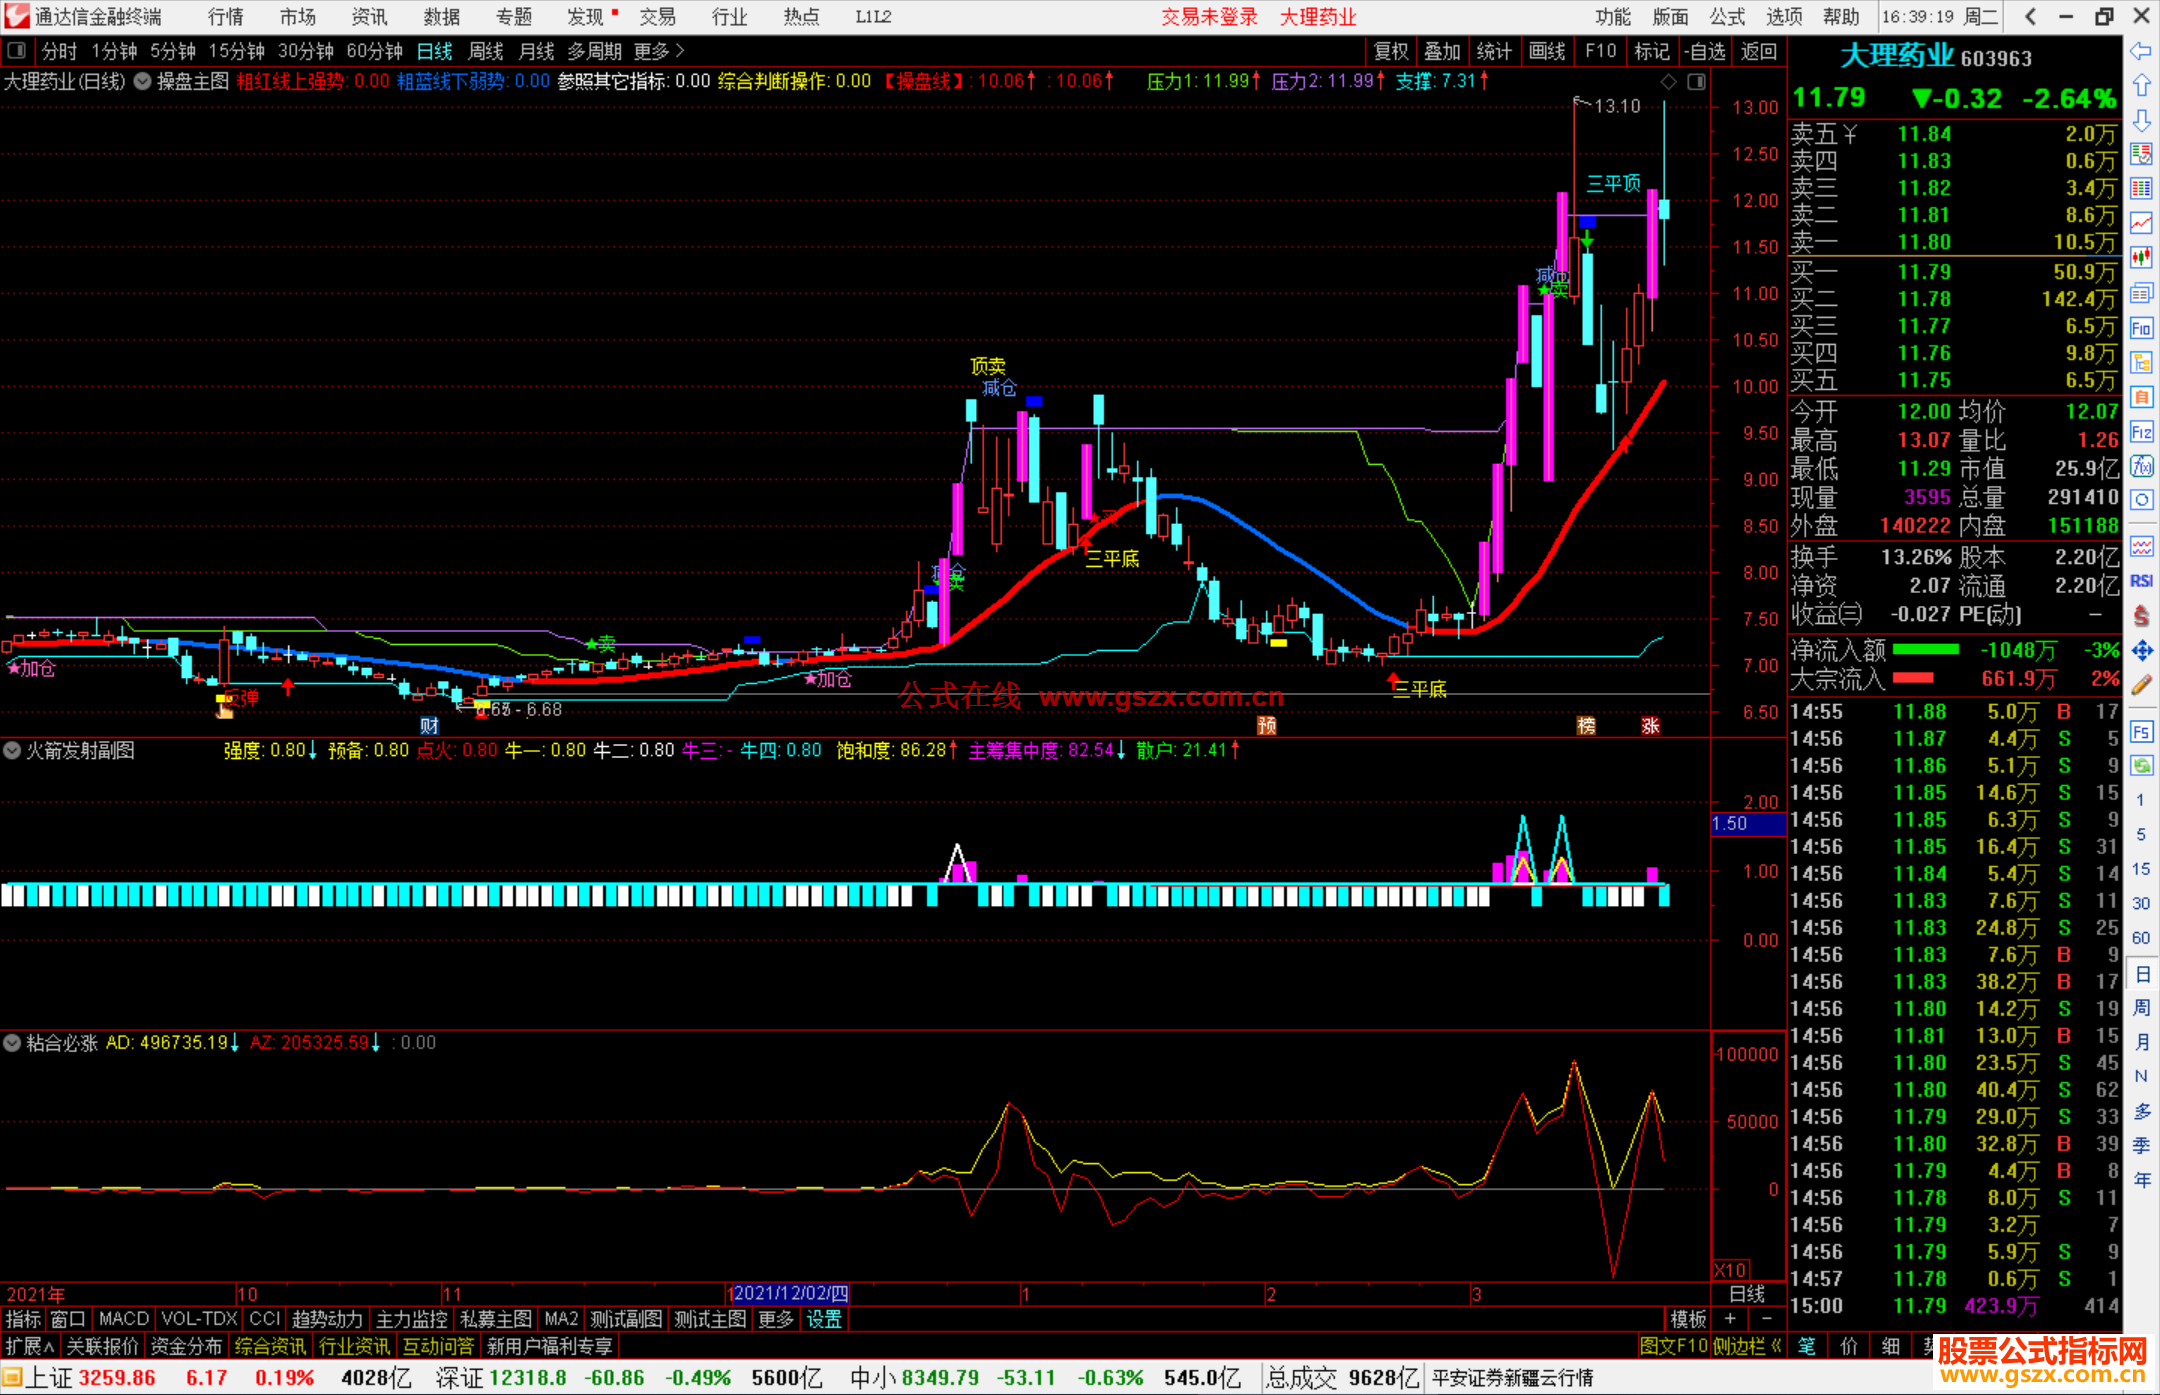Open 操盘主图 indicator dropdown circle
Viewport: 2160px width, 1395px height.
143,82
